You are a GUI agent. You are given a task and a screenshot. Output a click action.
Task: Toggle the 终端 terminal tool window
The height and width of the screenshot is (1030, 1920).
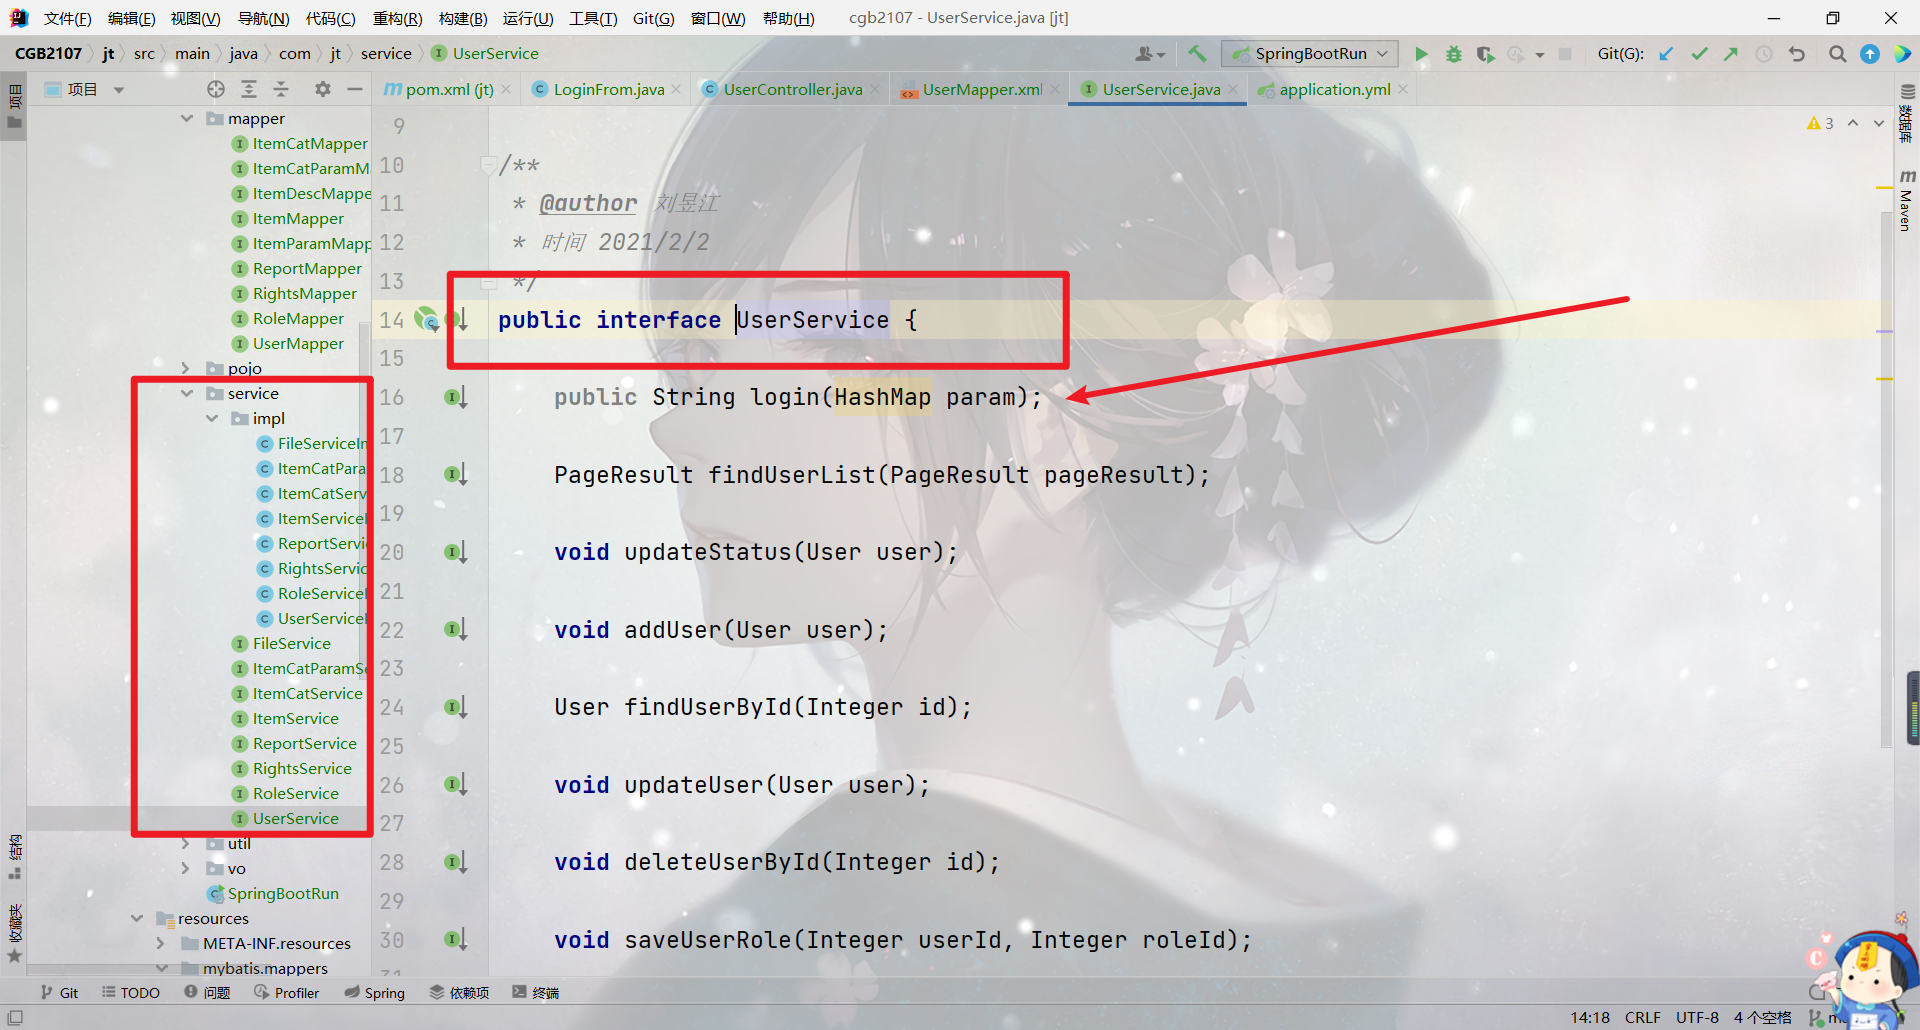click(x=535, y=992)
